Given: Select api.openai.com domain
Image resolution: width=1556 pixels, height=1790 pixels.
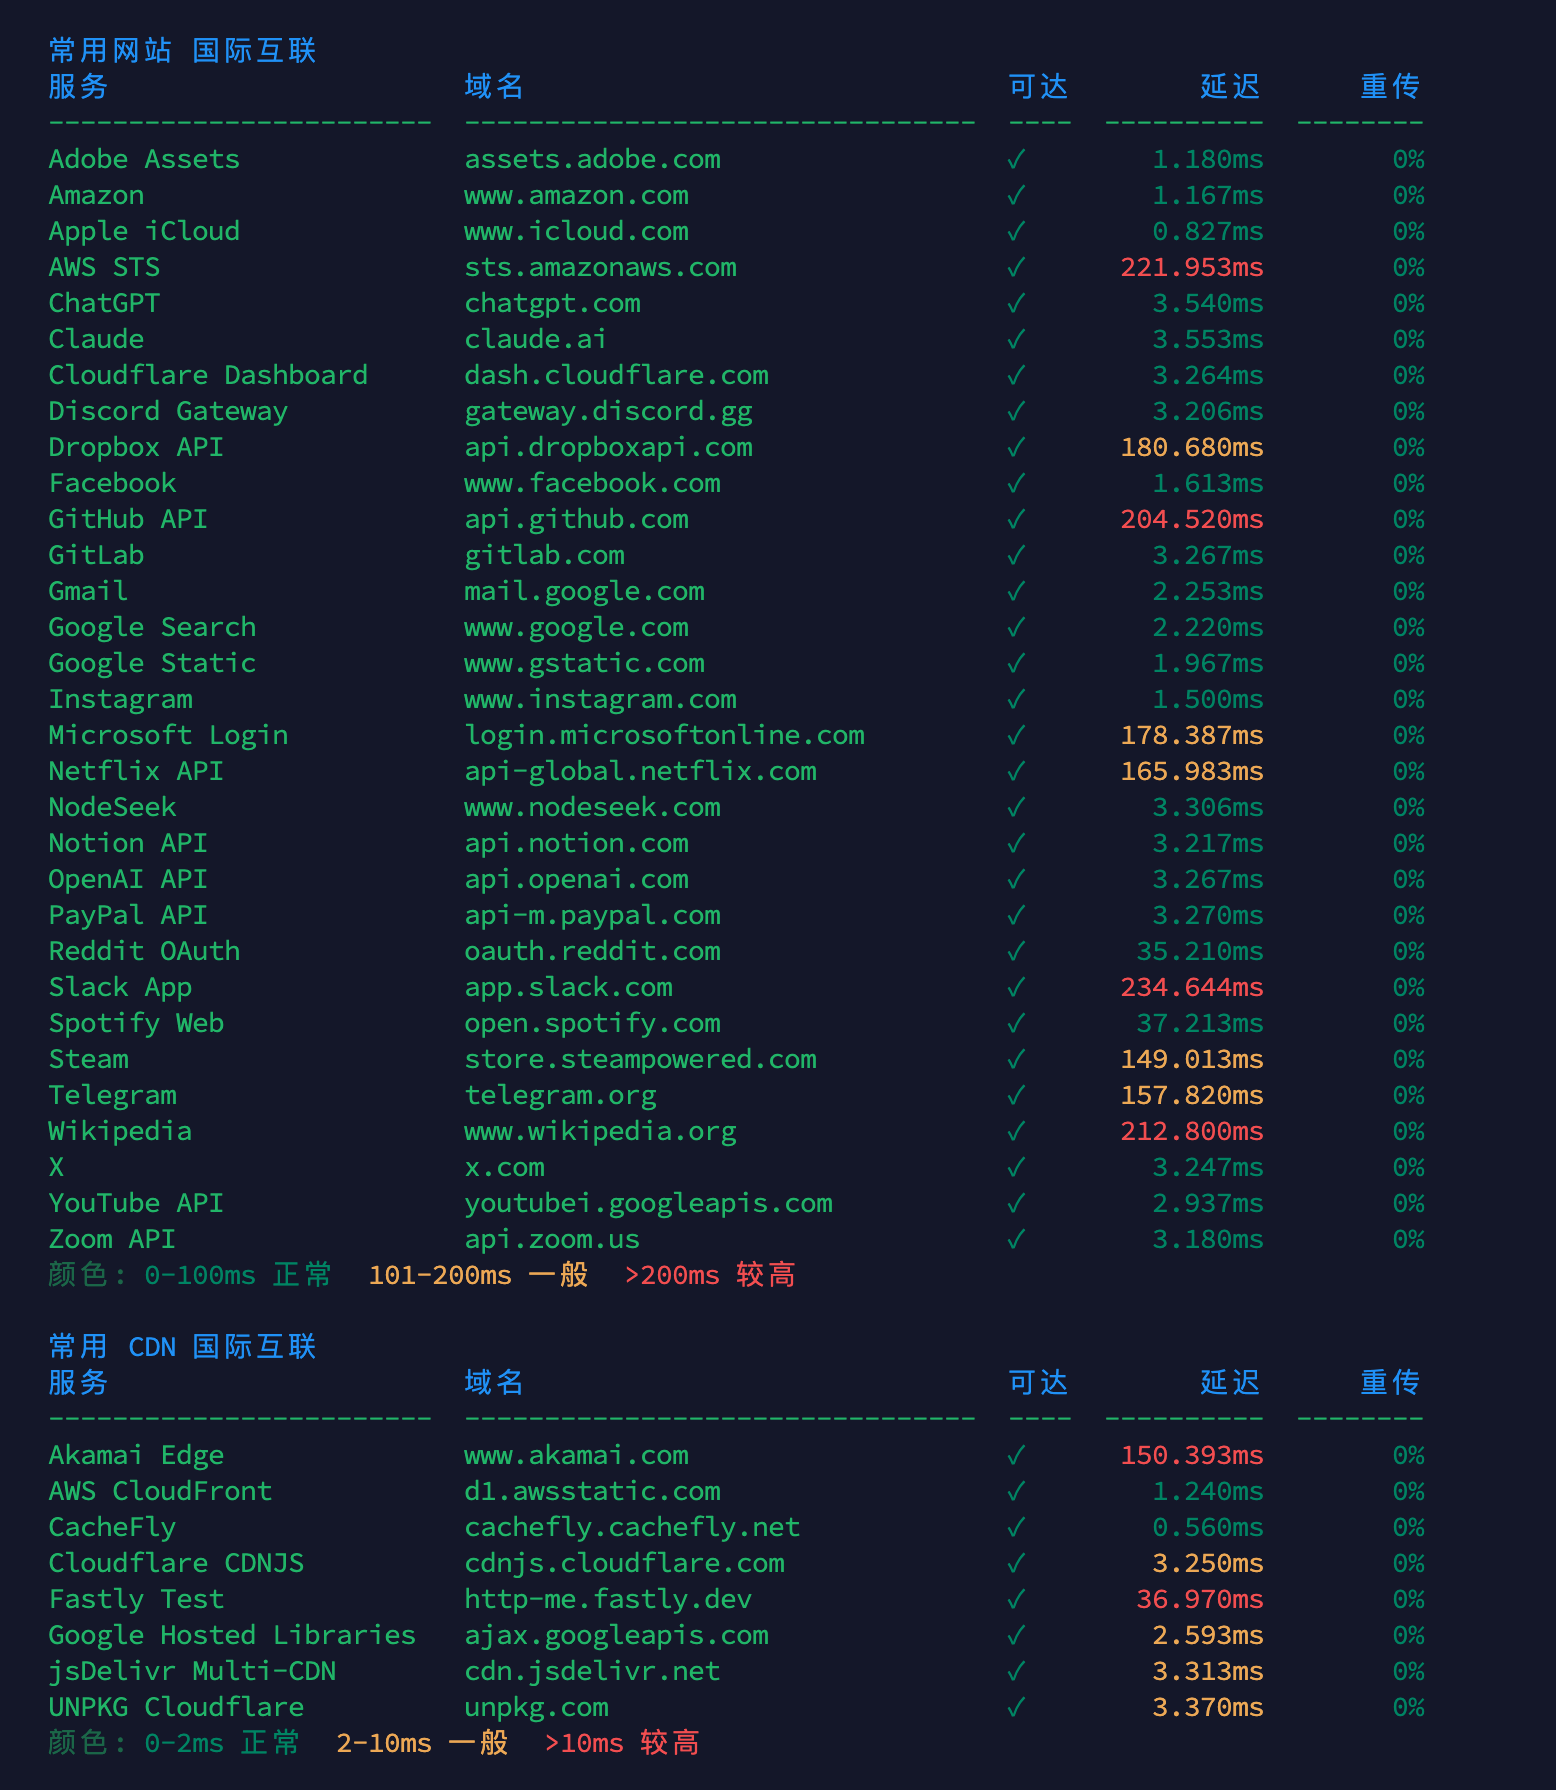Looking at the screenshot, I should point(576,879).
